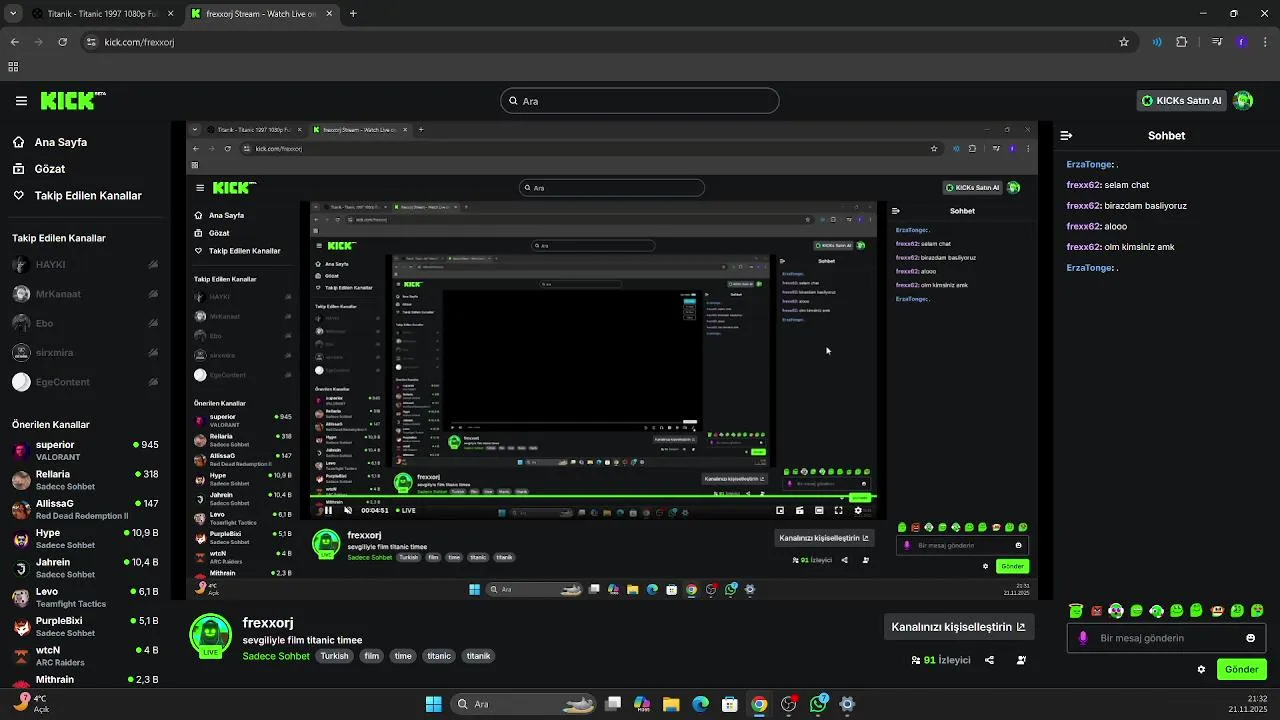Screen dimensions: 1280x720
Task: Open File Explorer from the taskbar
Action: [x=671, y=704]
